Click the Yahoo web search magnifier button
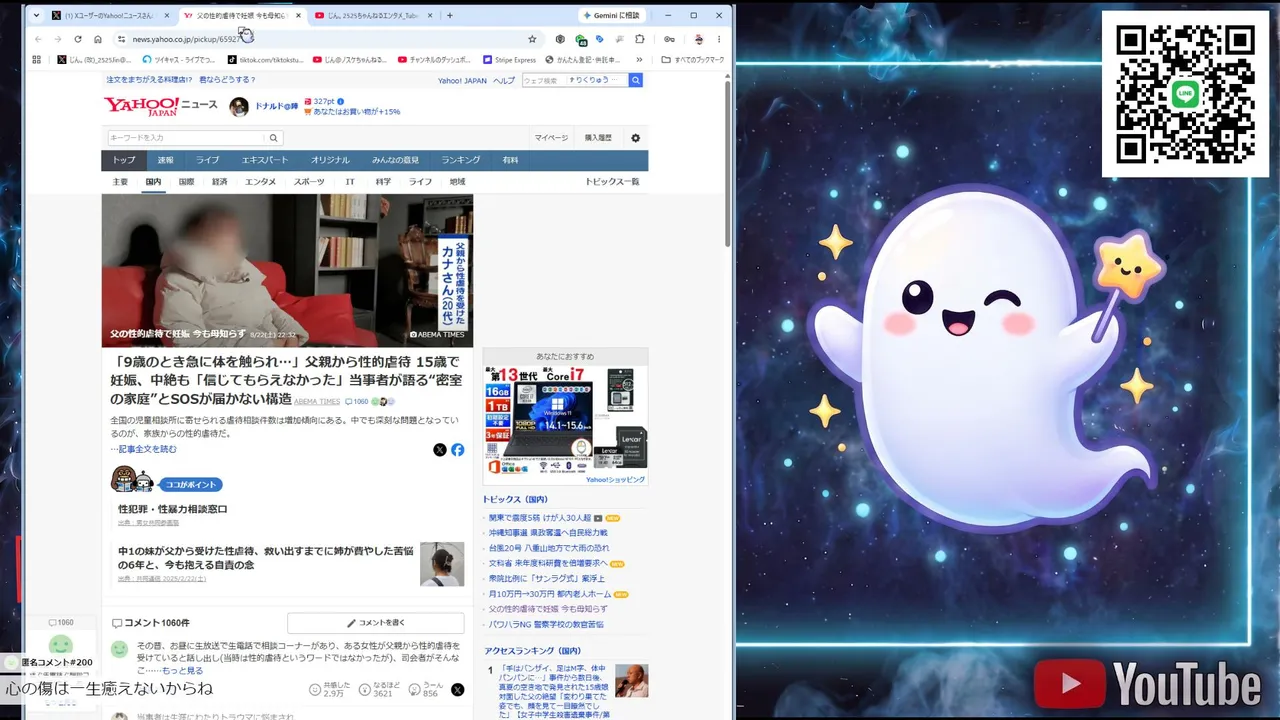The height and width of the screenshot is (720, 1280). click(x=635, y=80)
